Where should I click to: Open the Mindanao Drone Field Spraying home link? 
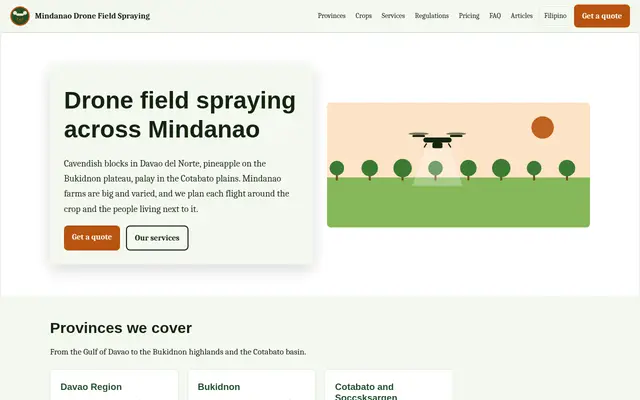80,16
